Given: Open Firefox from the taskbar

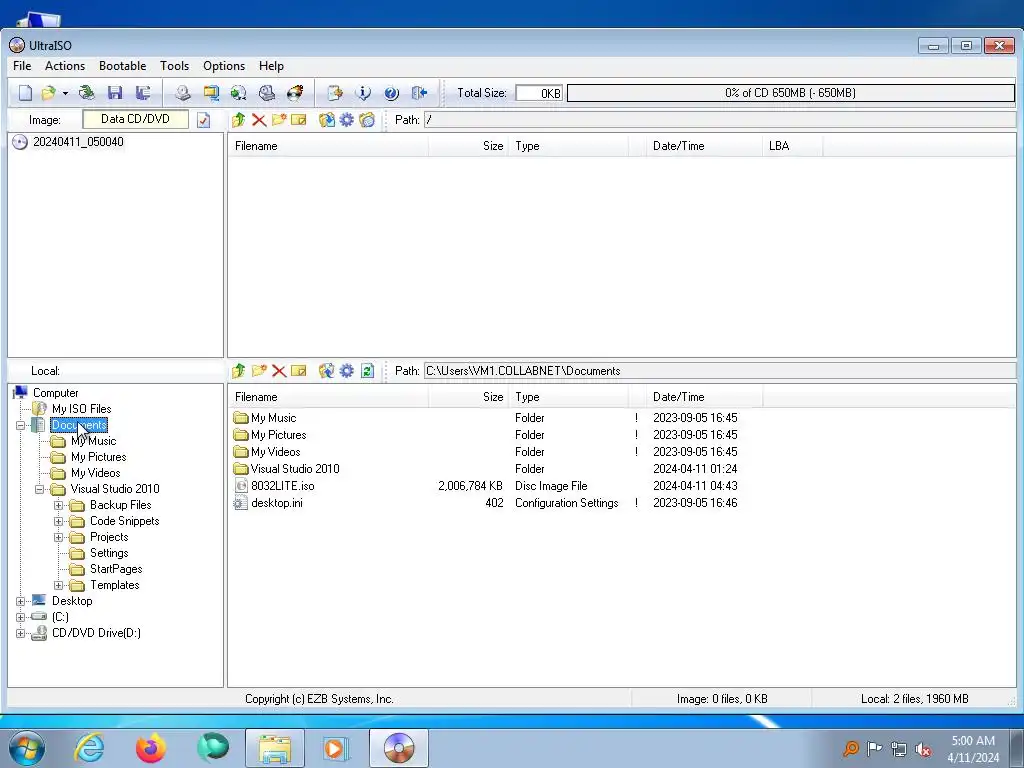Looking at the screenshot, I should 151,748.
